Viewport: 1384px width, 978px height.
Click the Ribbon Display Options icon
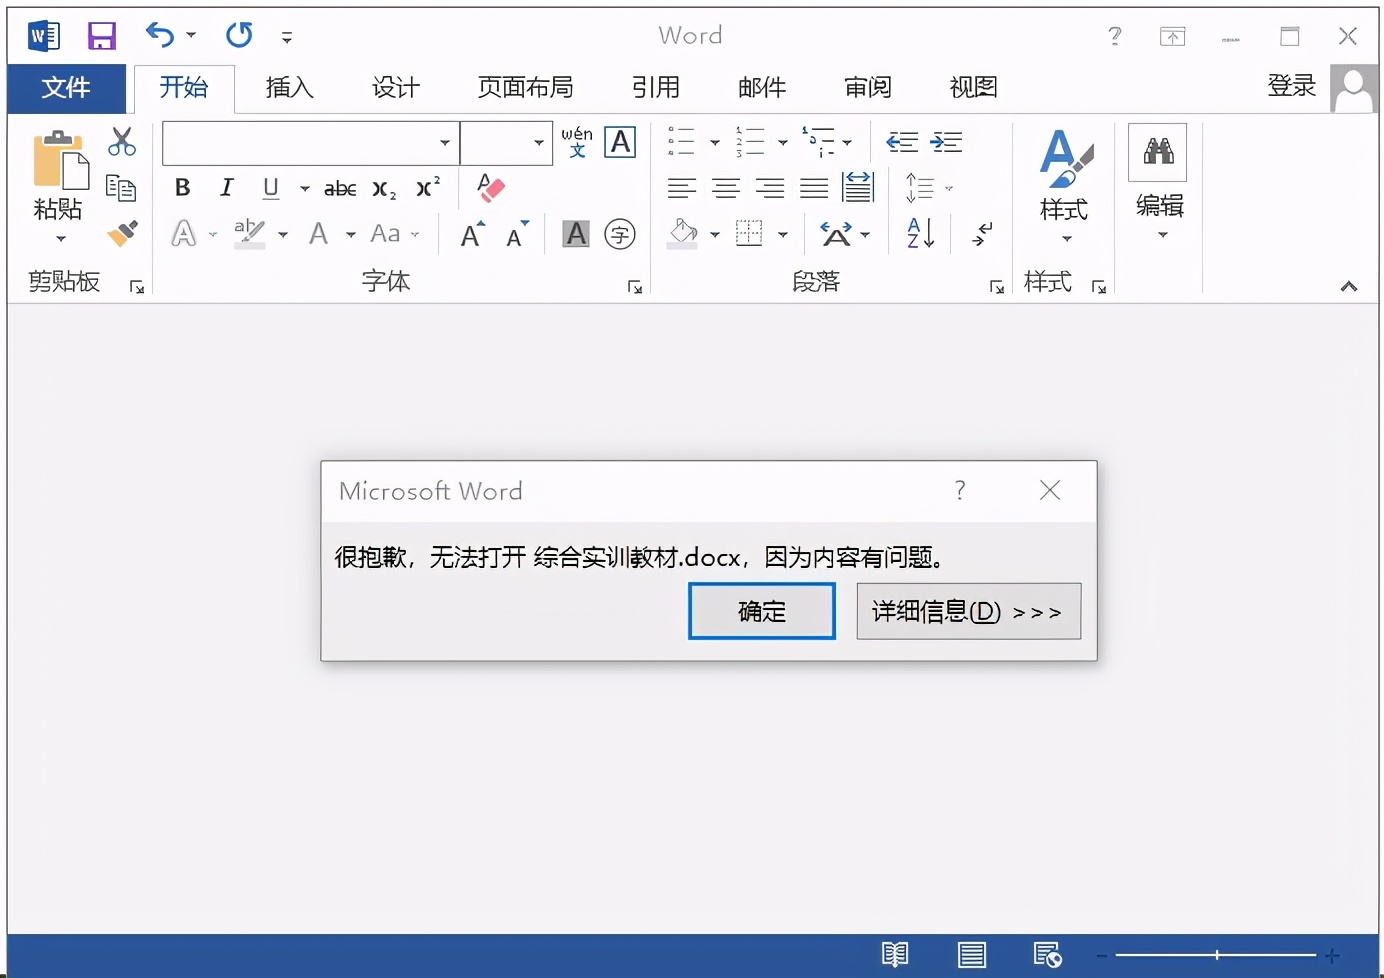[1172, 37]
